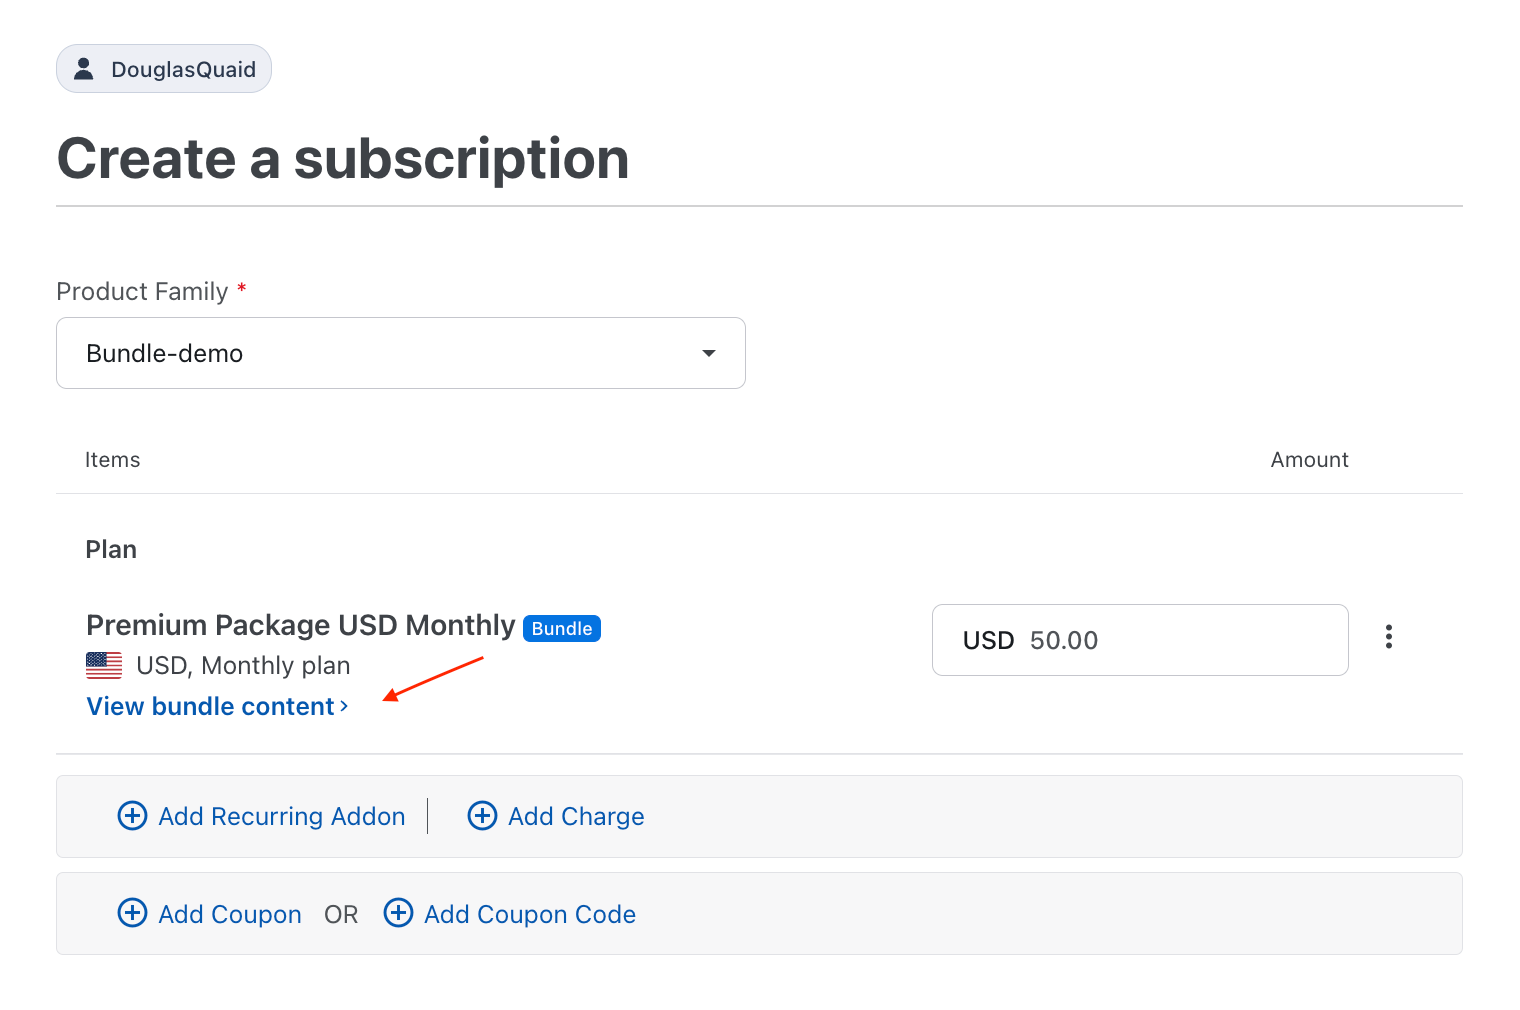Click the Premium Package USD Monthly plan name

point(301,625)
